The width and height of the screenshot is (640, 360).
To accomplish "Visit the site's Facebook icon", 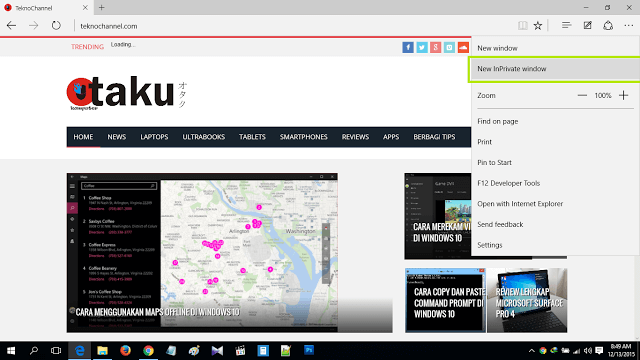I will coord(408,47).
